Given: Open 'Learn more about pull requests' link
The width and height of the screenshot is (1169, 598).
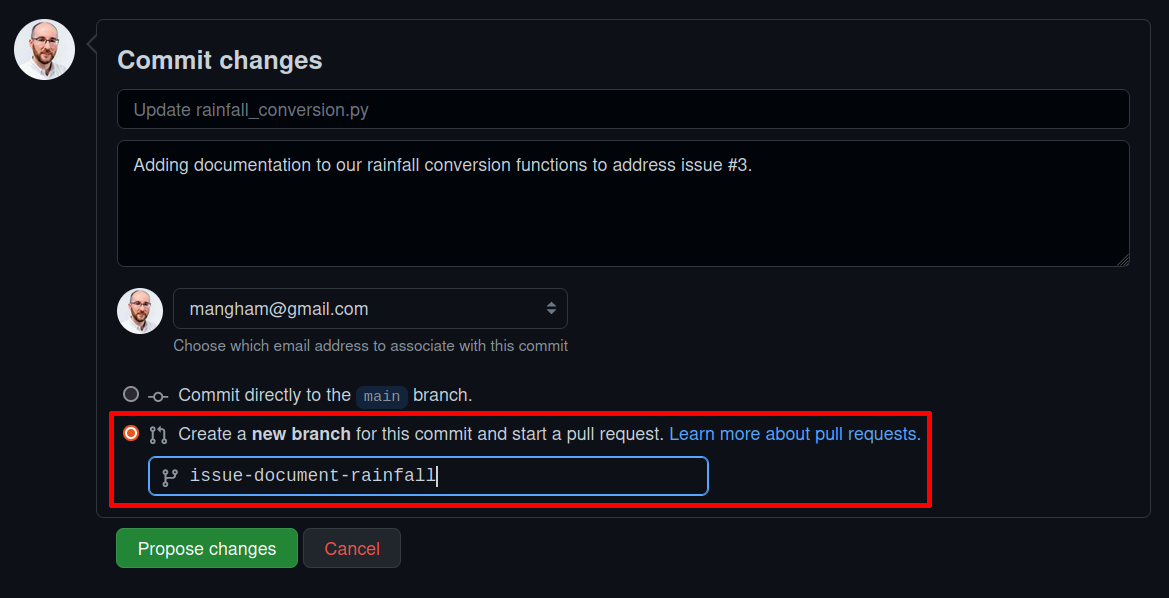Looking at the screenshot, I should point(794,434).
